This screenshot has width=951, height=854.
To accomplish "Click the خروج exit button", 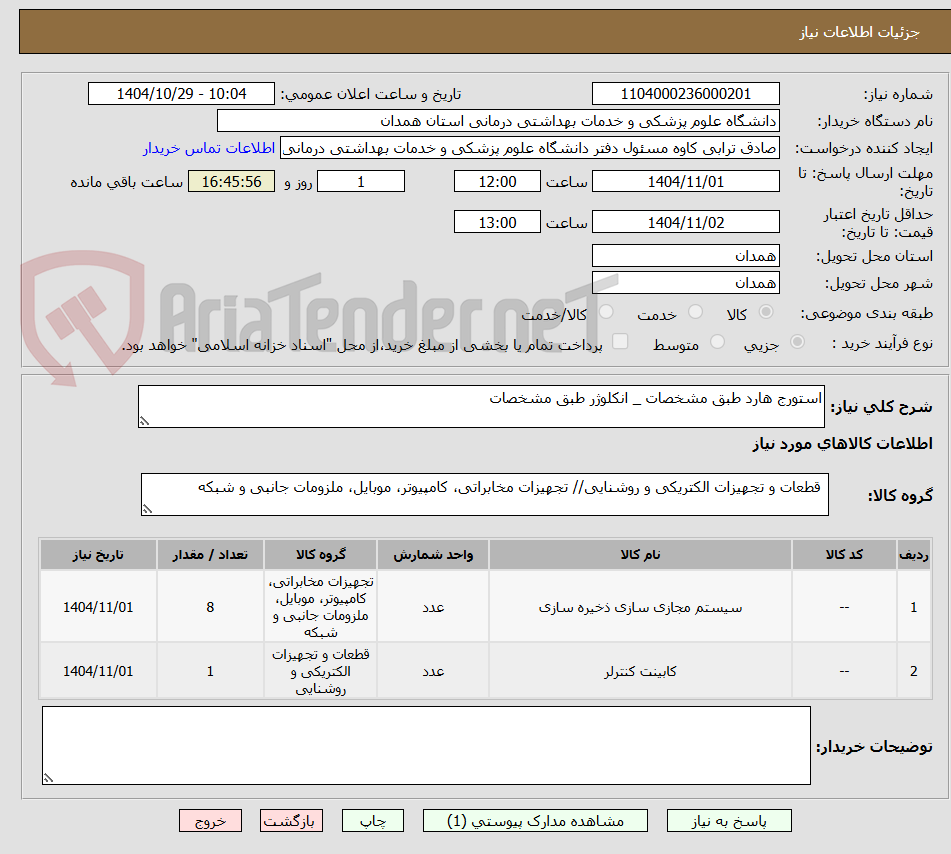I will (210, 820).
